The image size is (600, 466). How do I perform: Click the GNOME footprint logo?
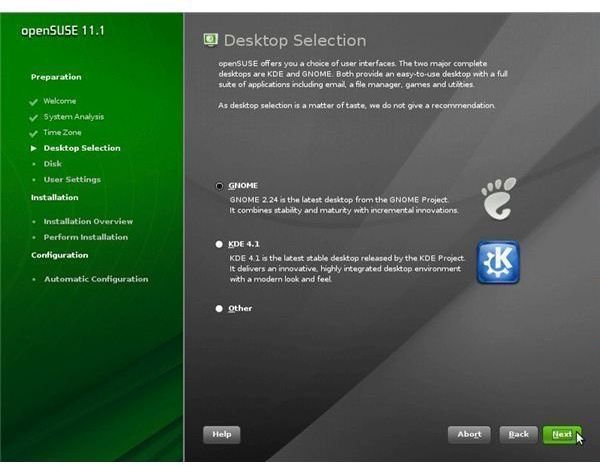pos(499,198)
